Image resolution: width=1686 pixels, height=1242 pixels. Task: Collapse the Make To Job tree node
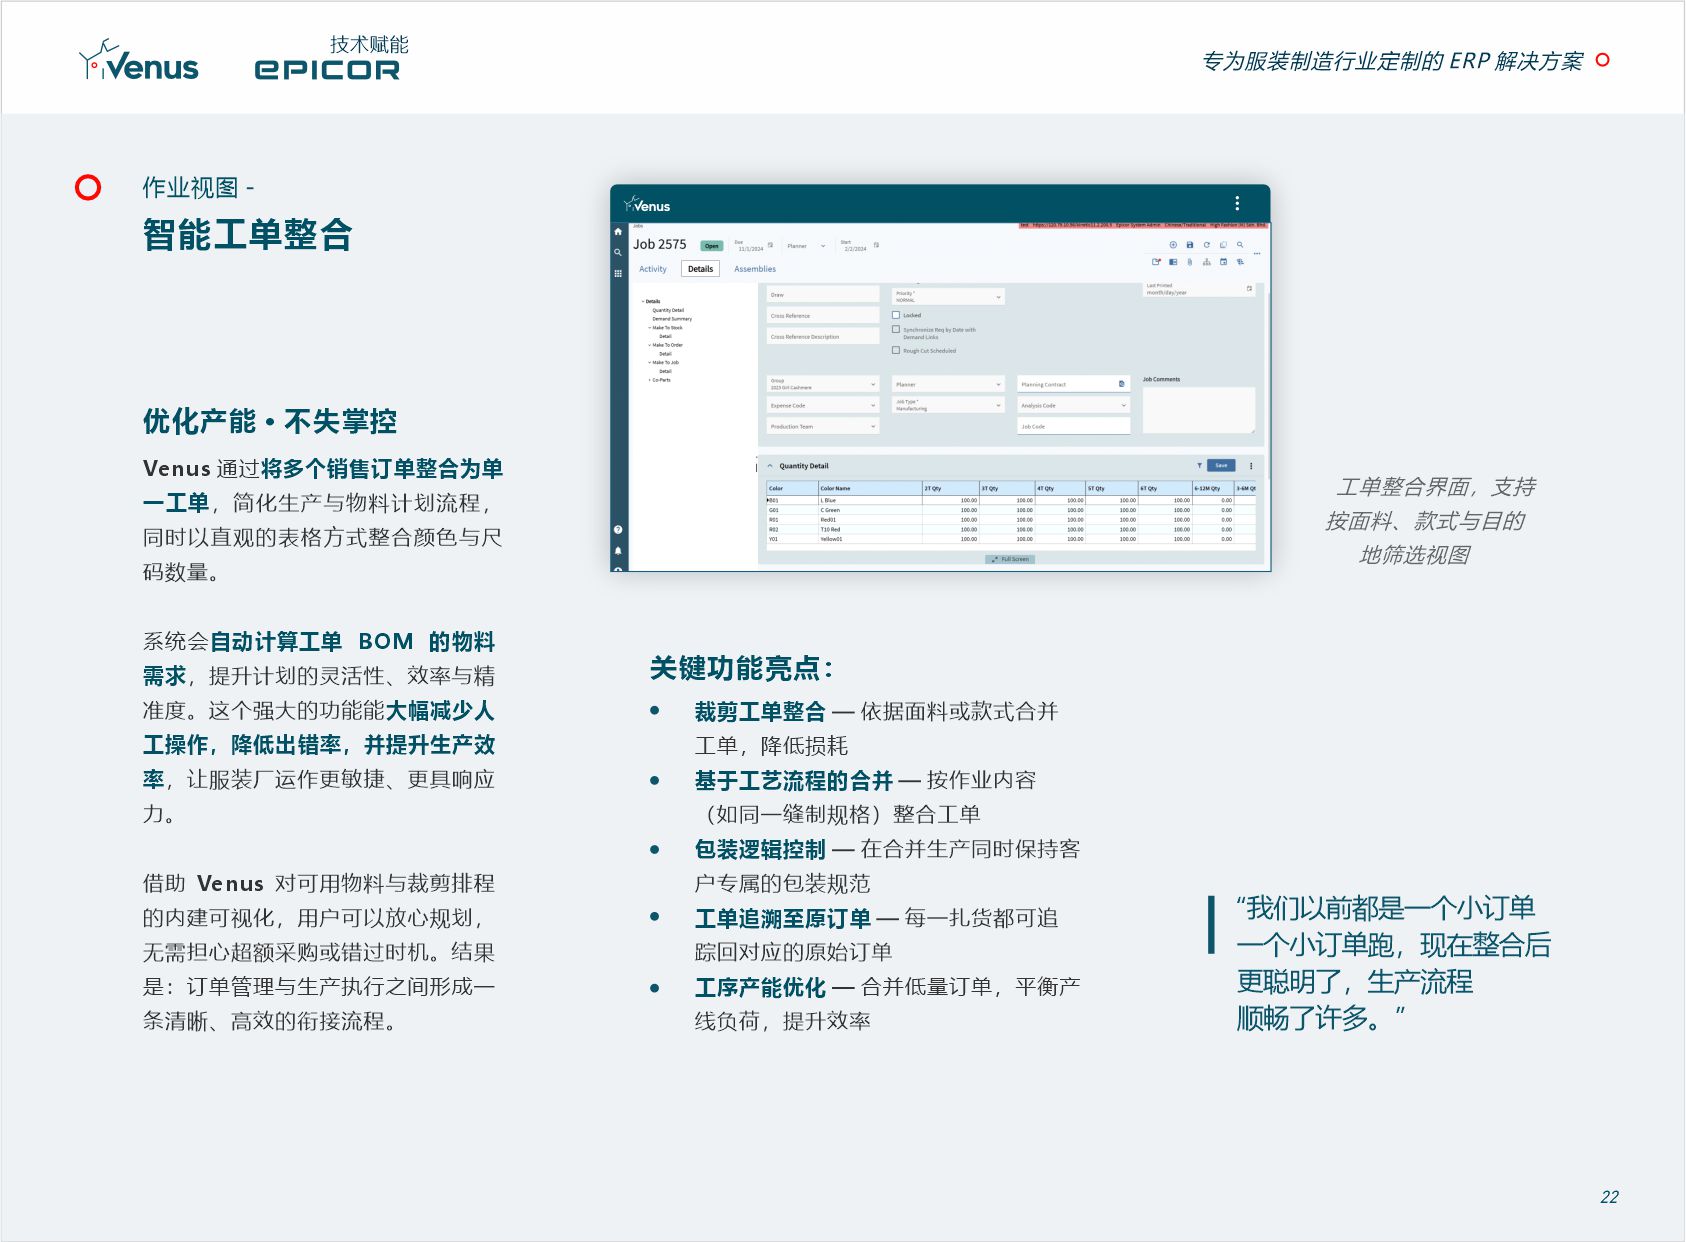[650, 363]
